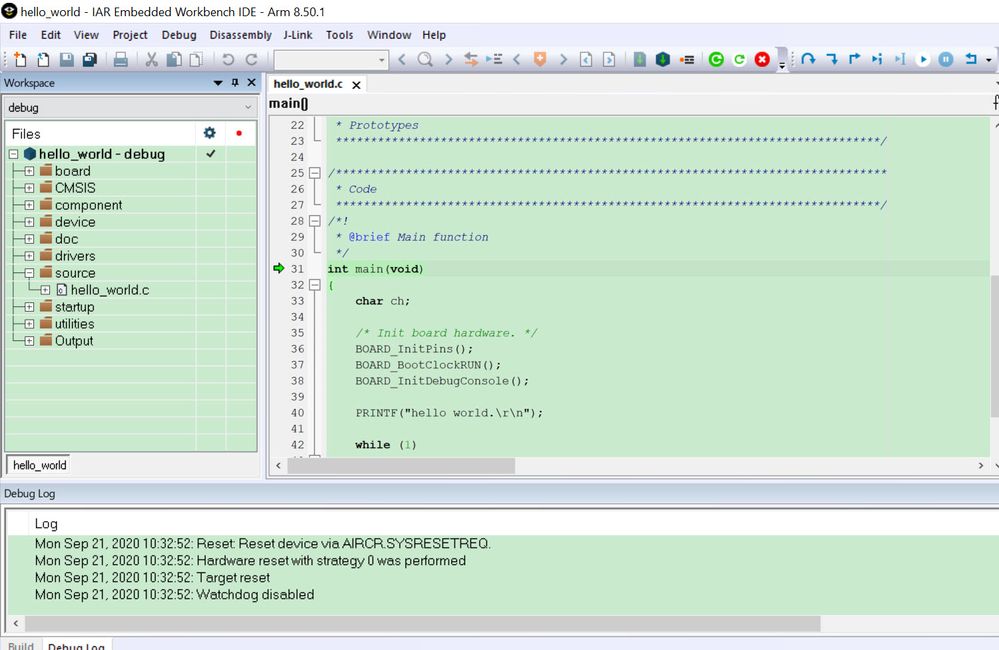This screenshot has height=650, width=999.
Task: Close the Workspace panel
Action: coord(252,83)
